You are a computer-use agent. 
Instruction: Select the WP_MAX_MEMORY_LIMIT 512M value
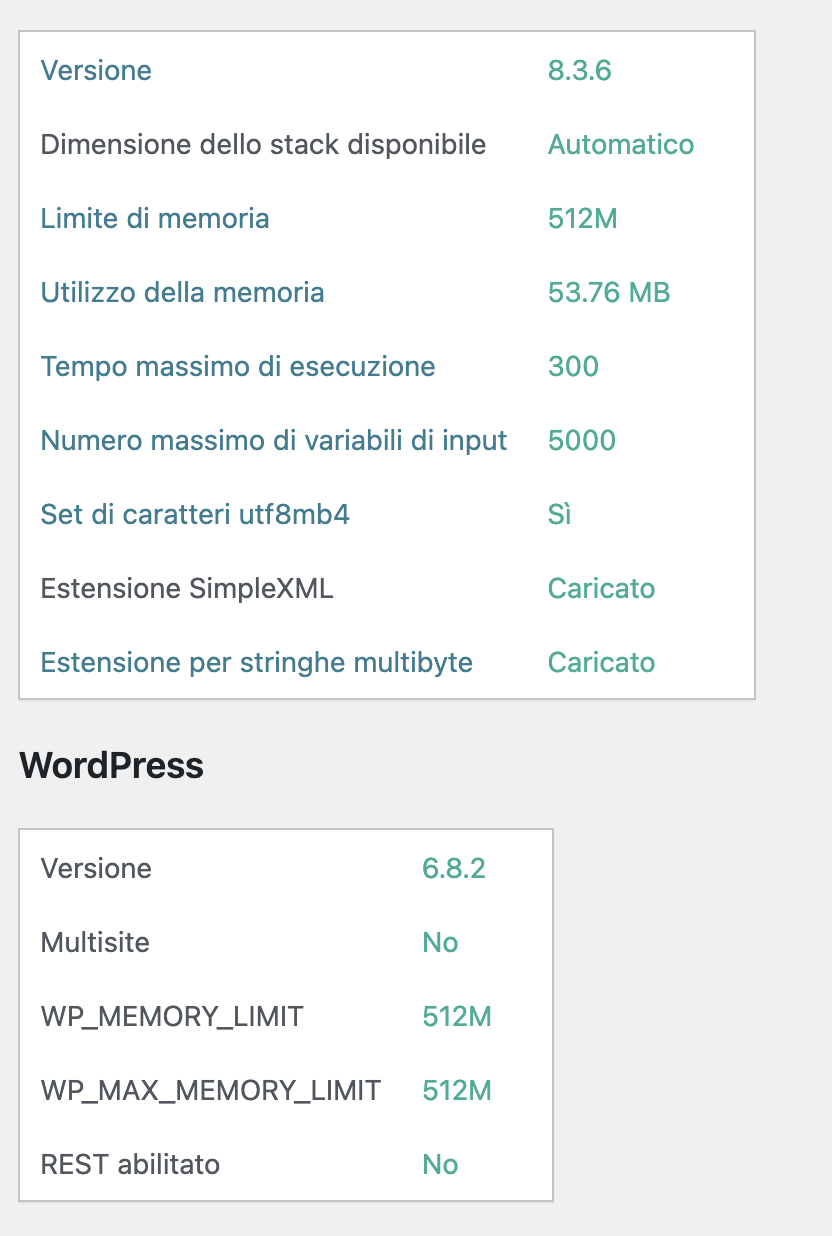click(457, 1090)
